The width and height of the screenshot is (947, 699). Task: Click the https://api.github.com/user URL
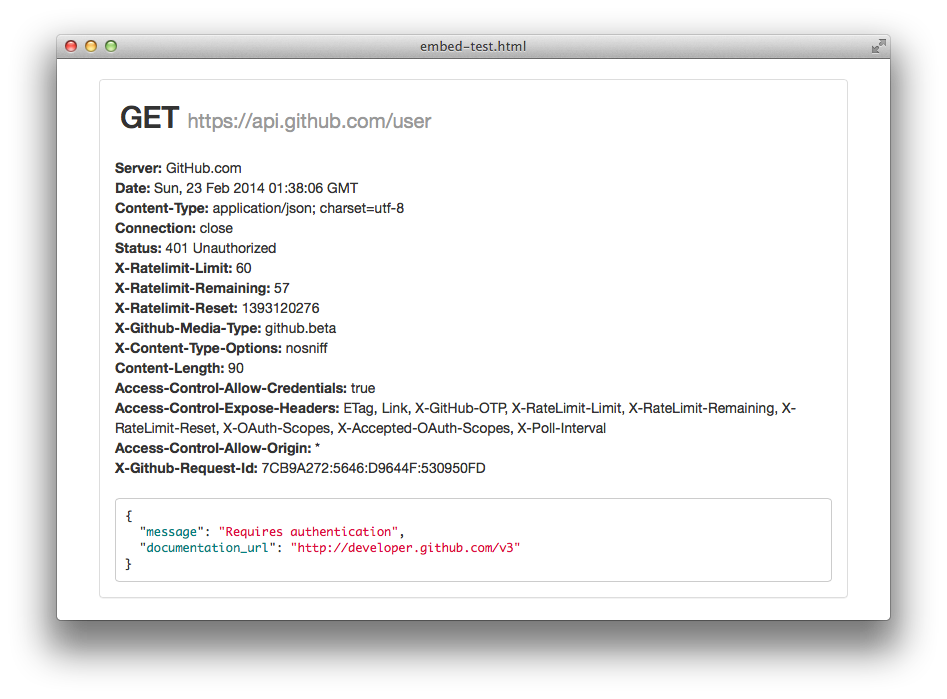(309, 121)
